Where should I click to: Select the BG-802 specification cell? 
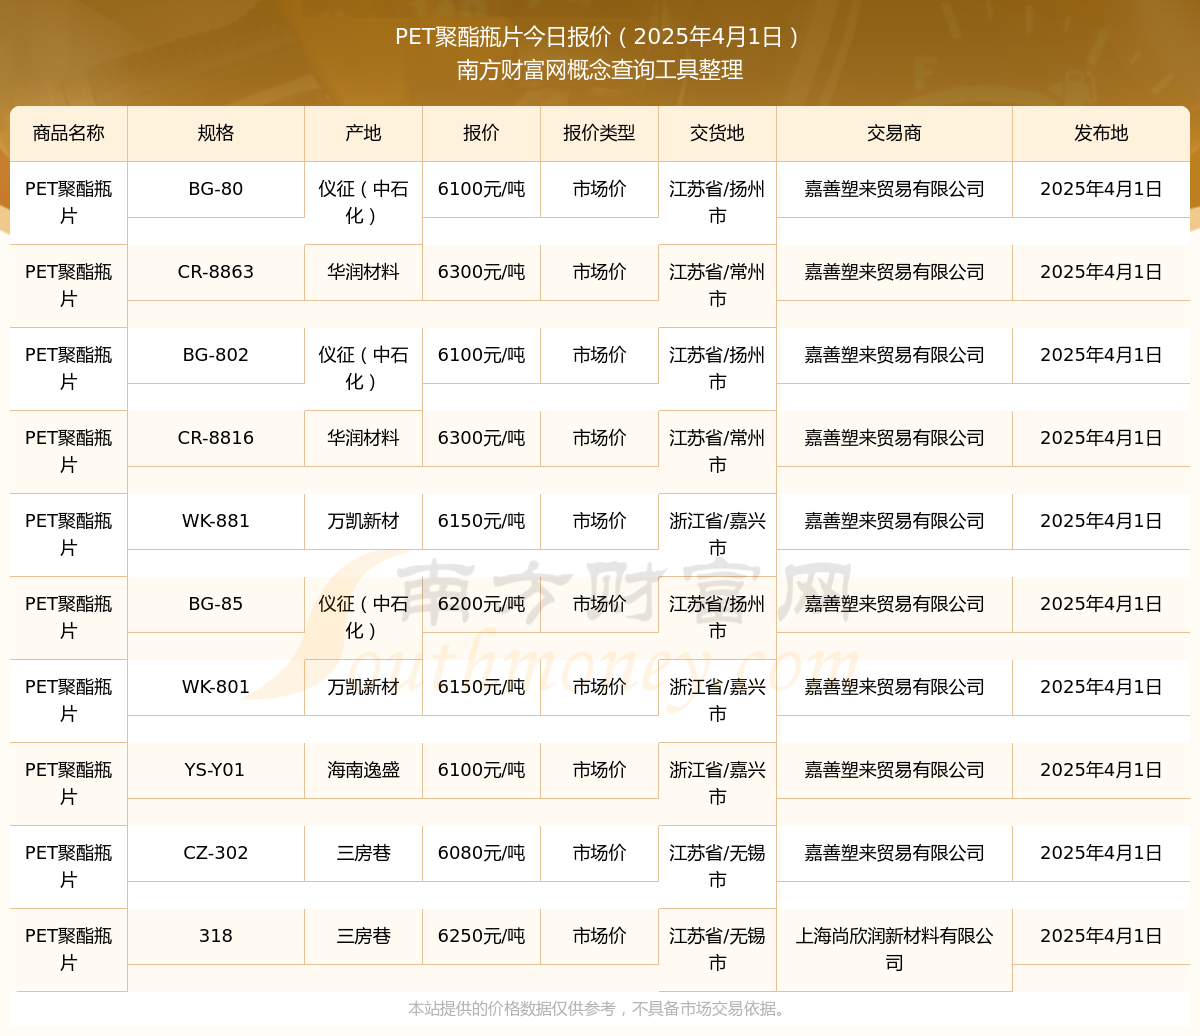[216, 355]
